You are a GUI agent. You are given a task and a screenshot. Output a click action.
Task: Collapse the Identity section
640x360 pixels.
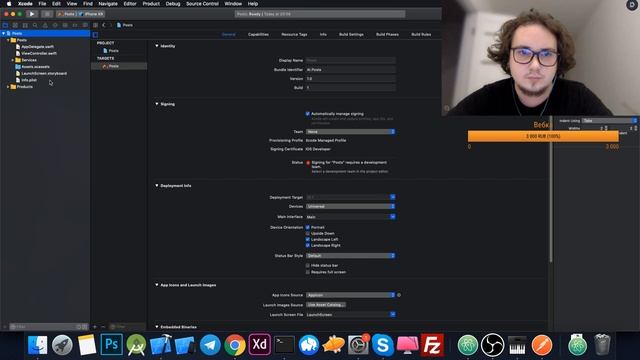pos(157,46)
